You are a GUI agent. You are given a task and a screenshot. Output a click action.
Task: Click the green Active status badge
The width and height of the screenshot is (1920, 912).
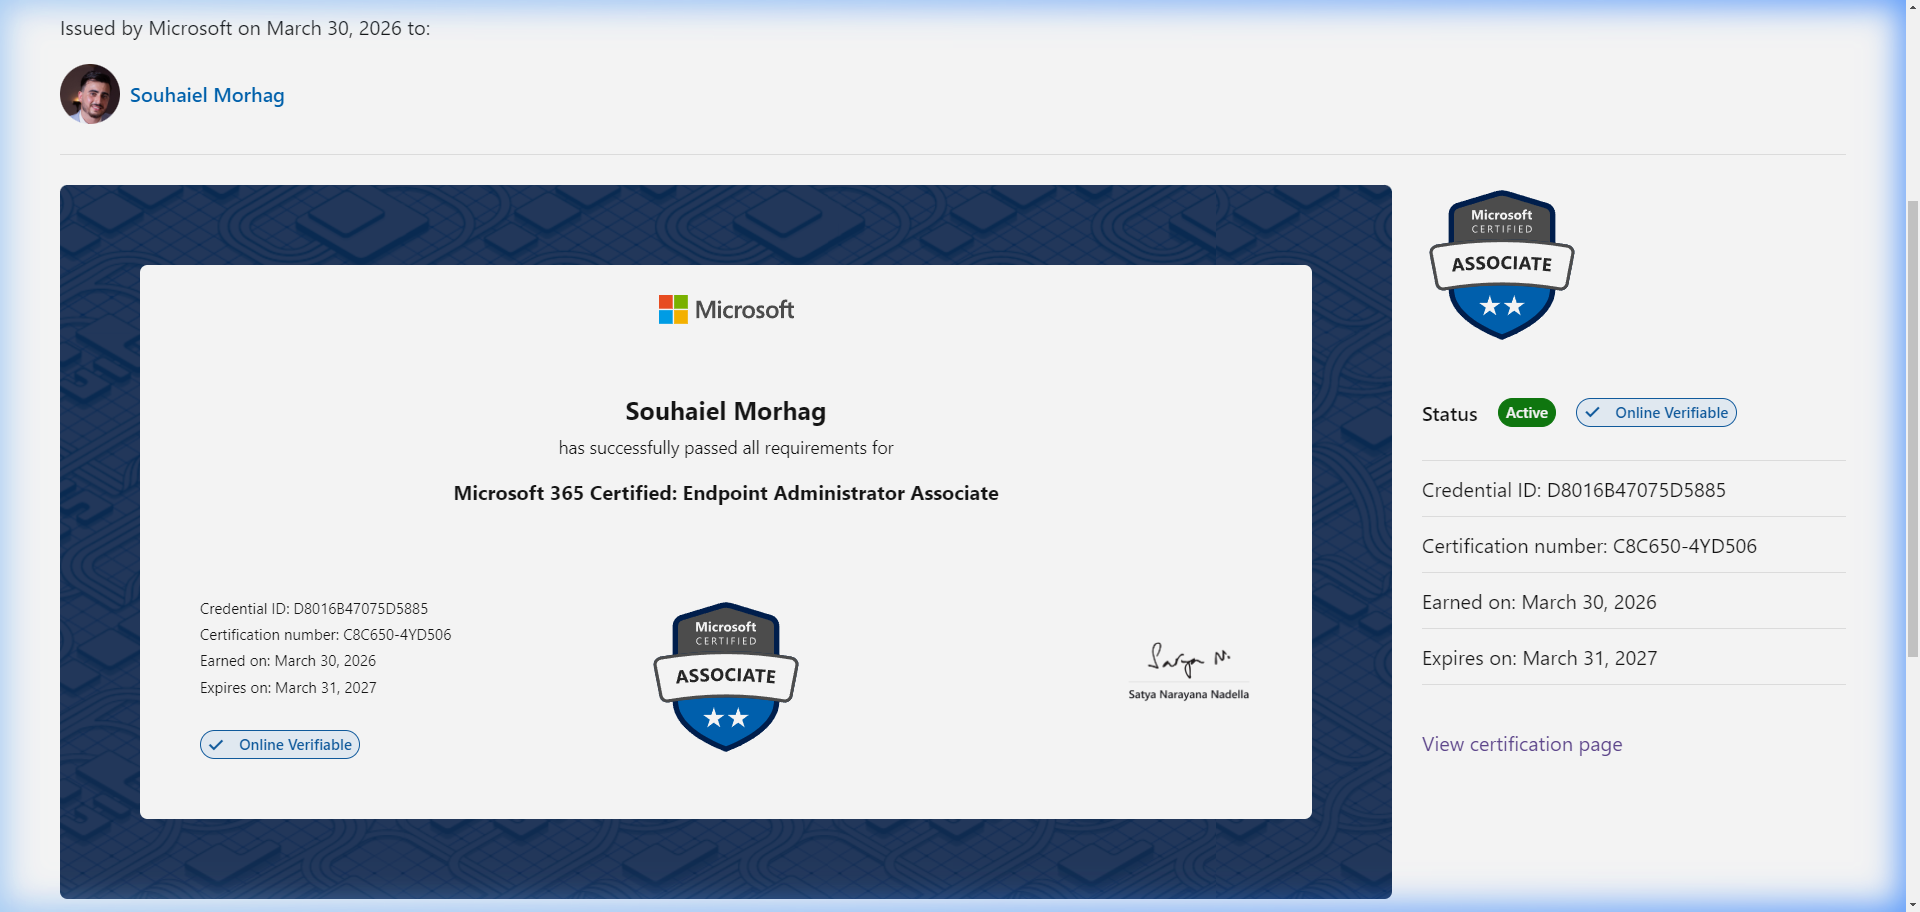coord(1526,413)
